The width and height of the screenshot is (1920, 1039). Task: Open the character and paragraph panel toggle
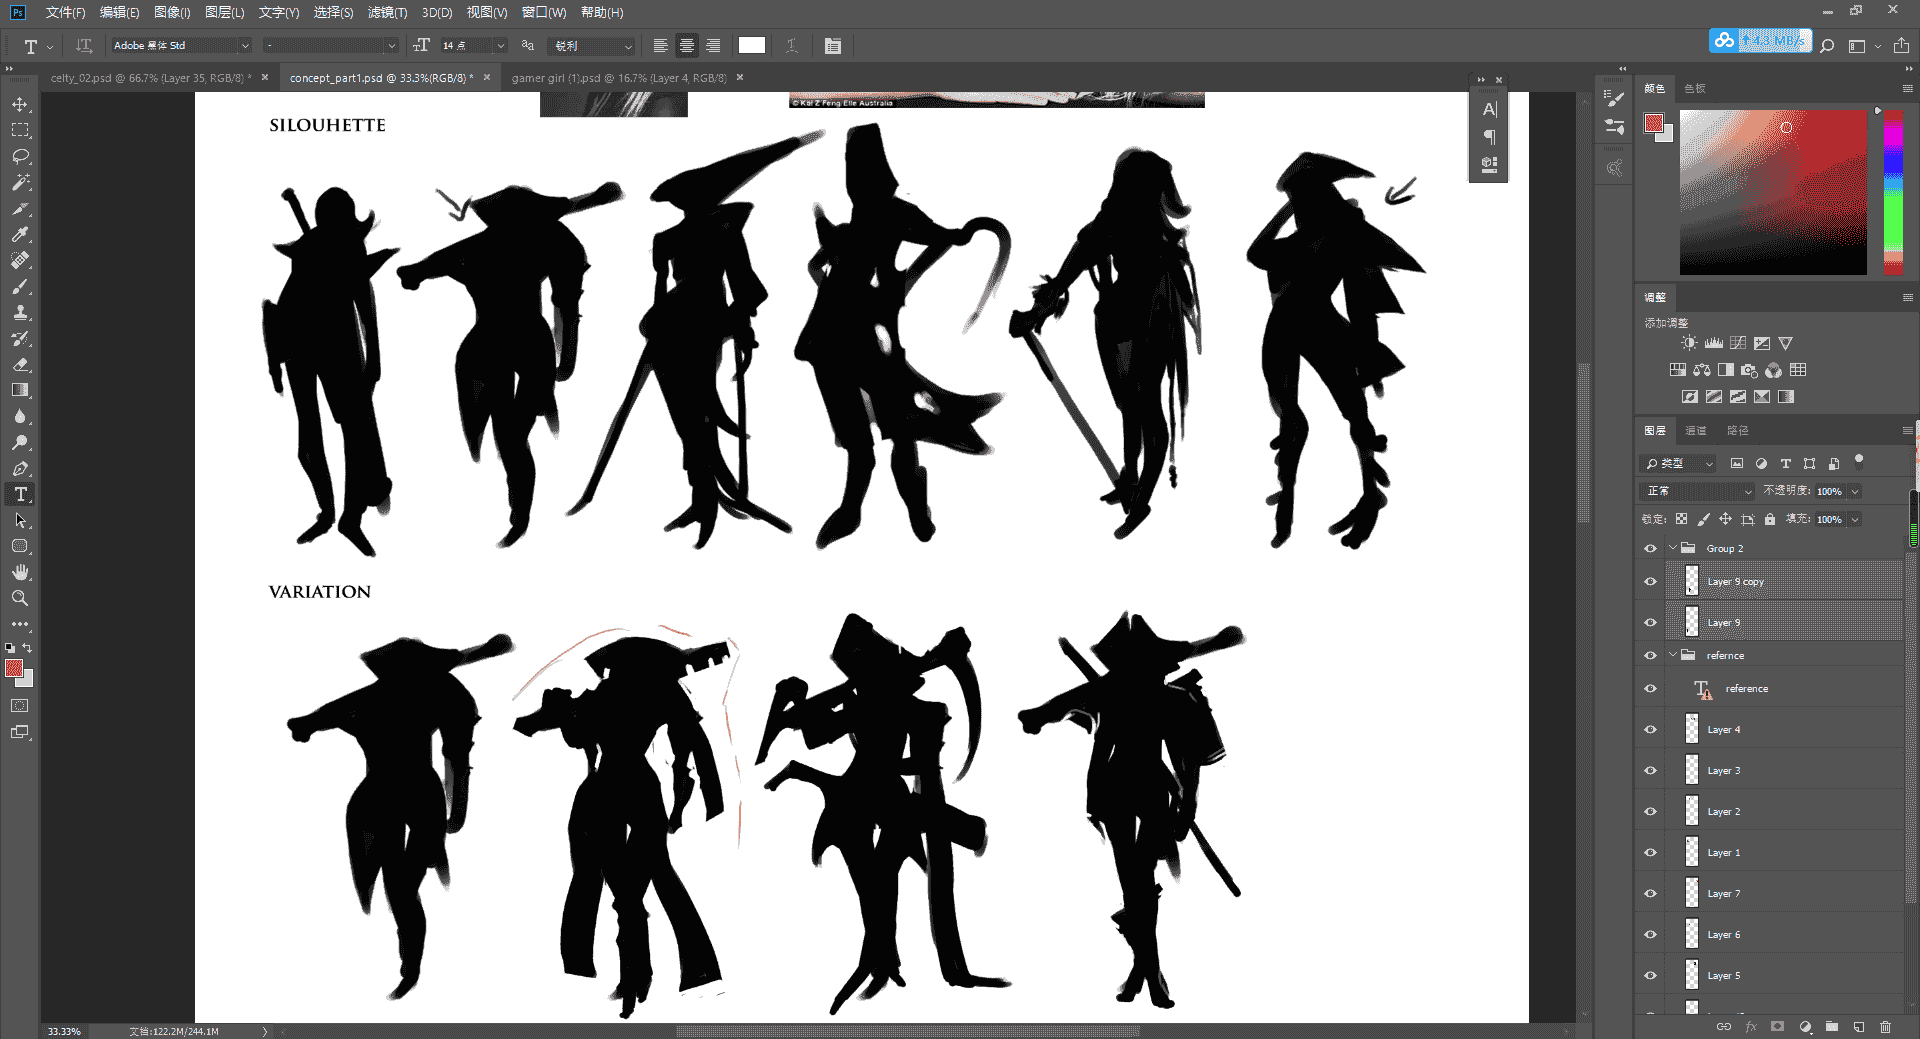(833, 45)
